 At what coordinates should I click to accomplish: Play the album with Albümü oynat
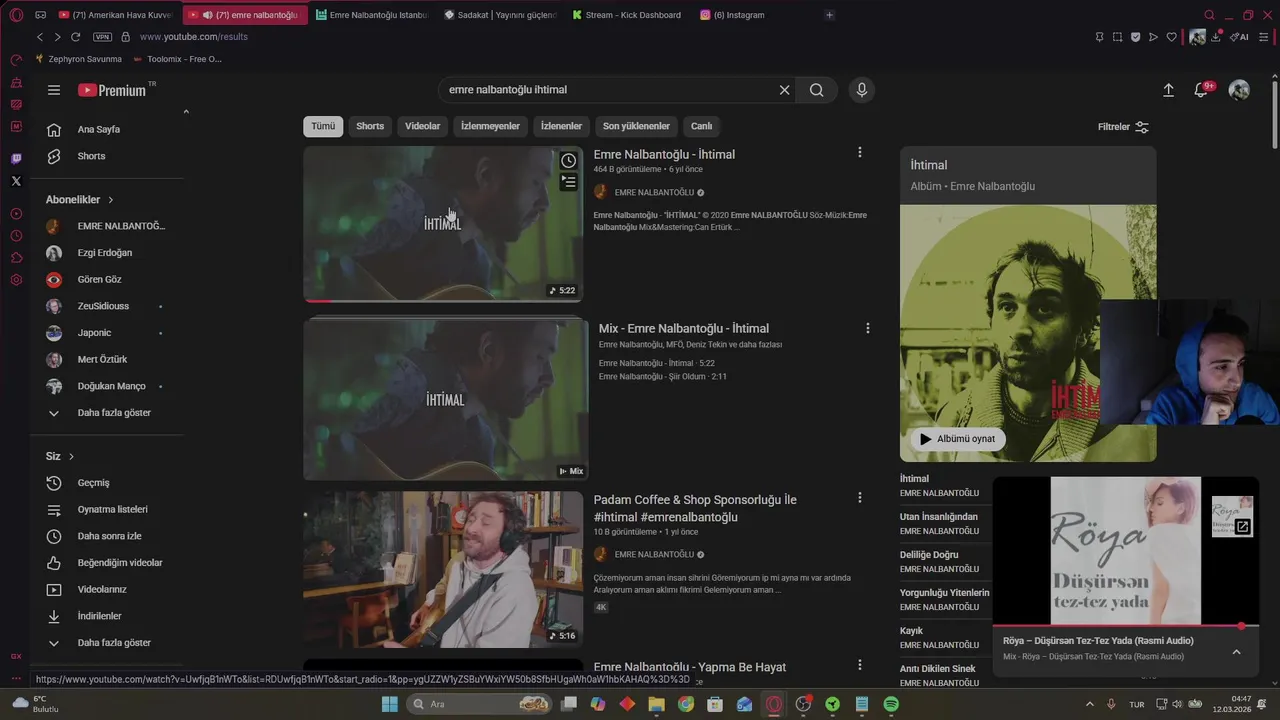[958, 439]
